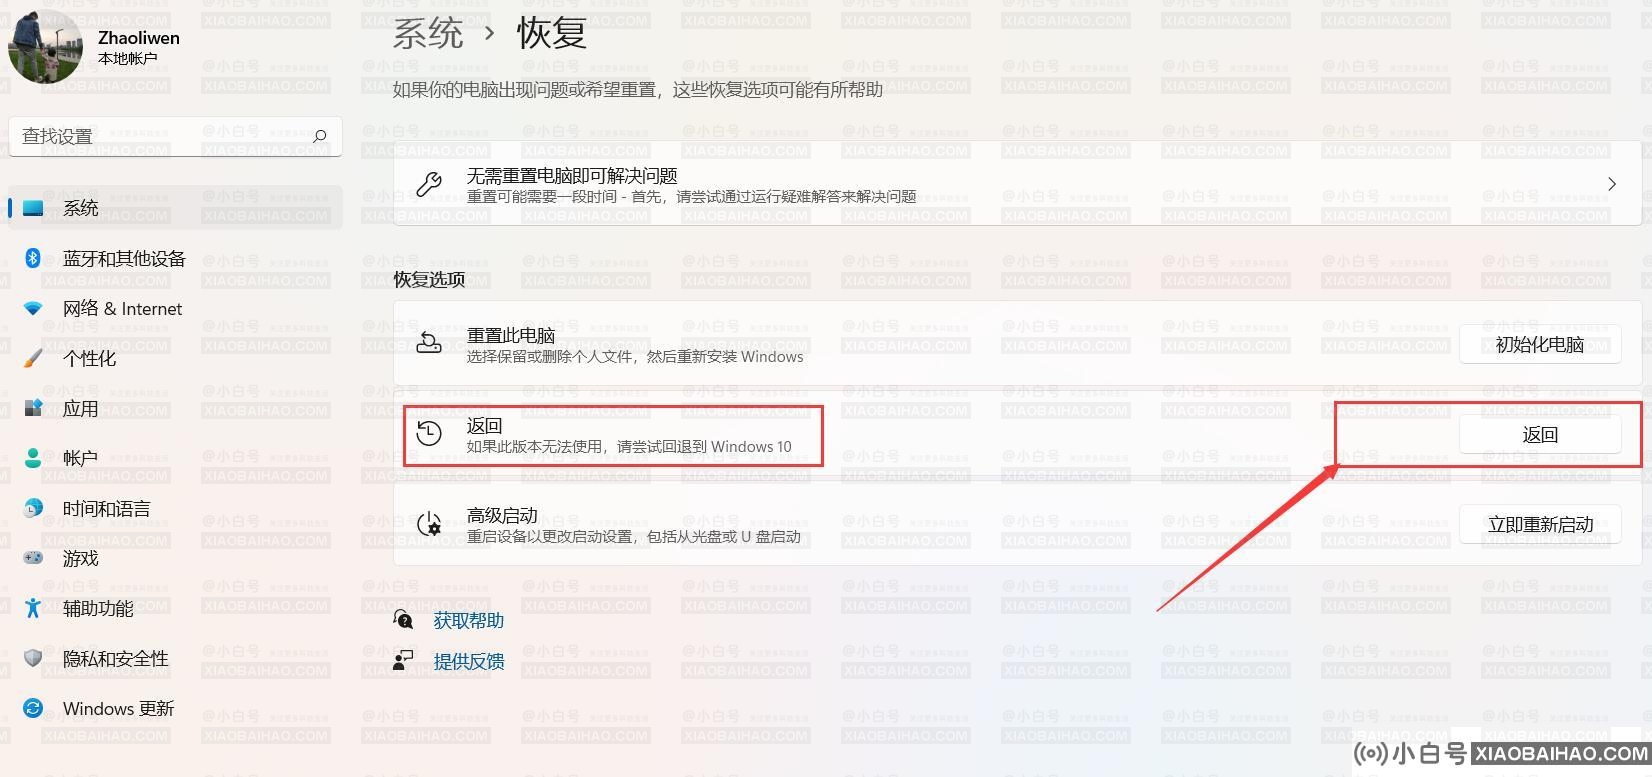
Task: Open 个性化 settings page
Action: [x=89, y=358]
